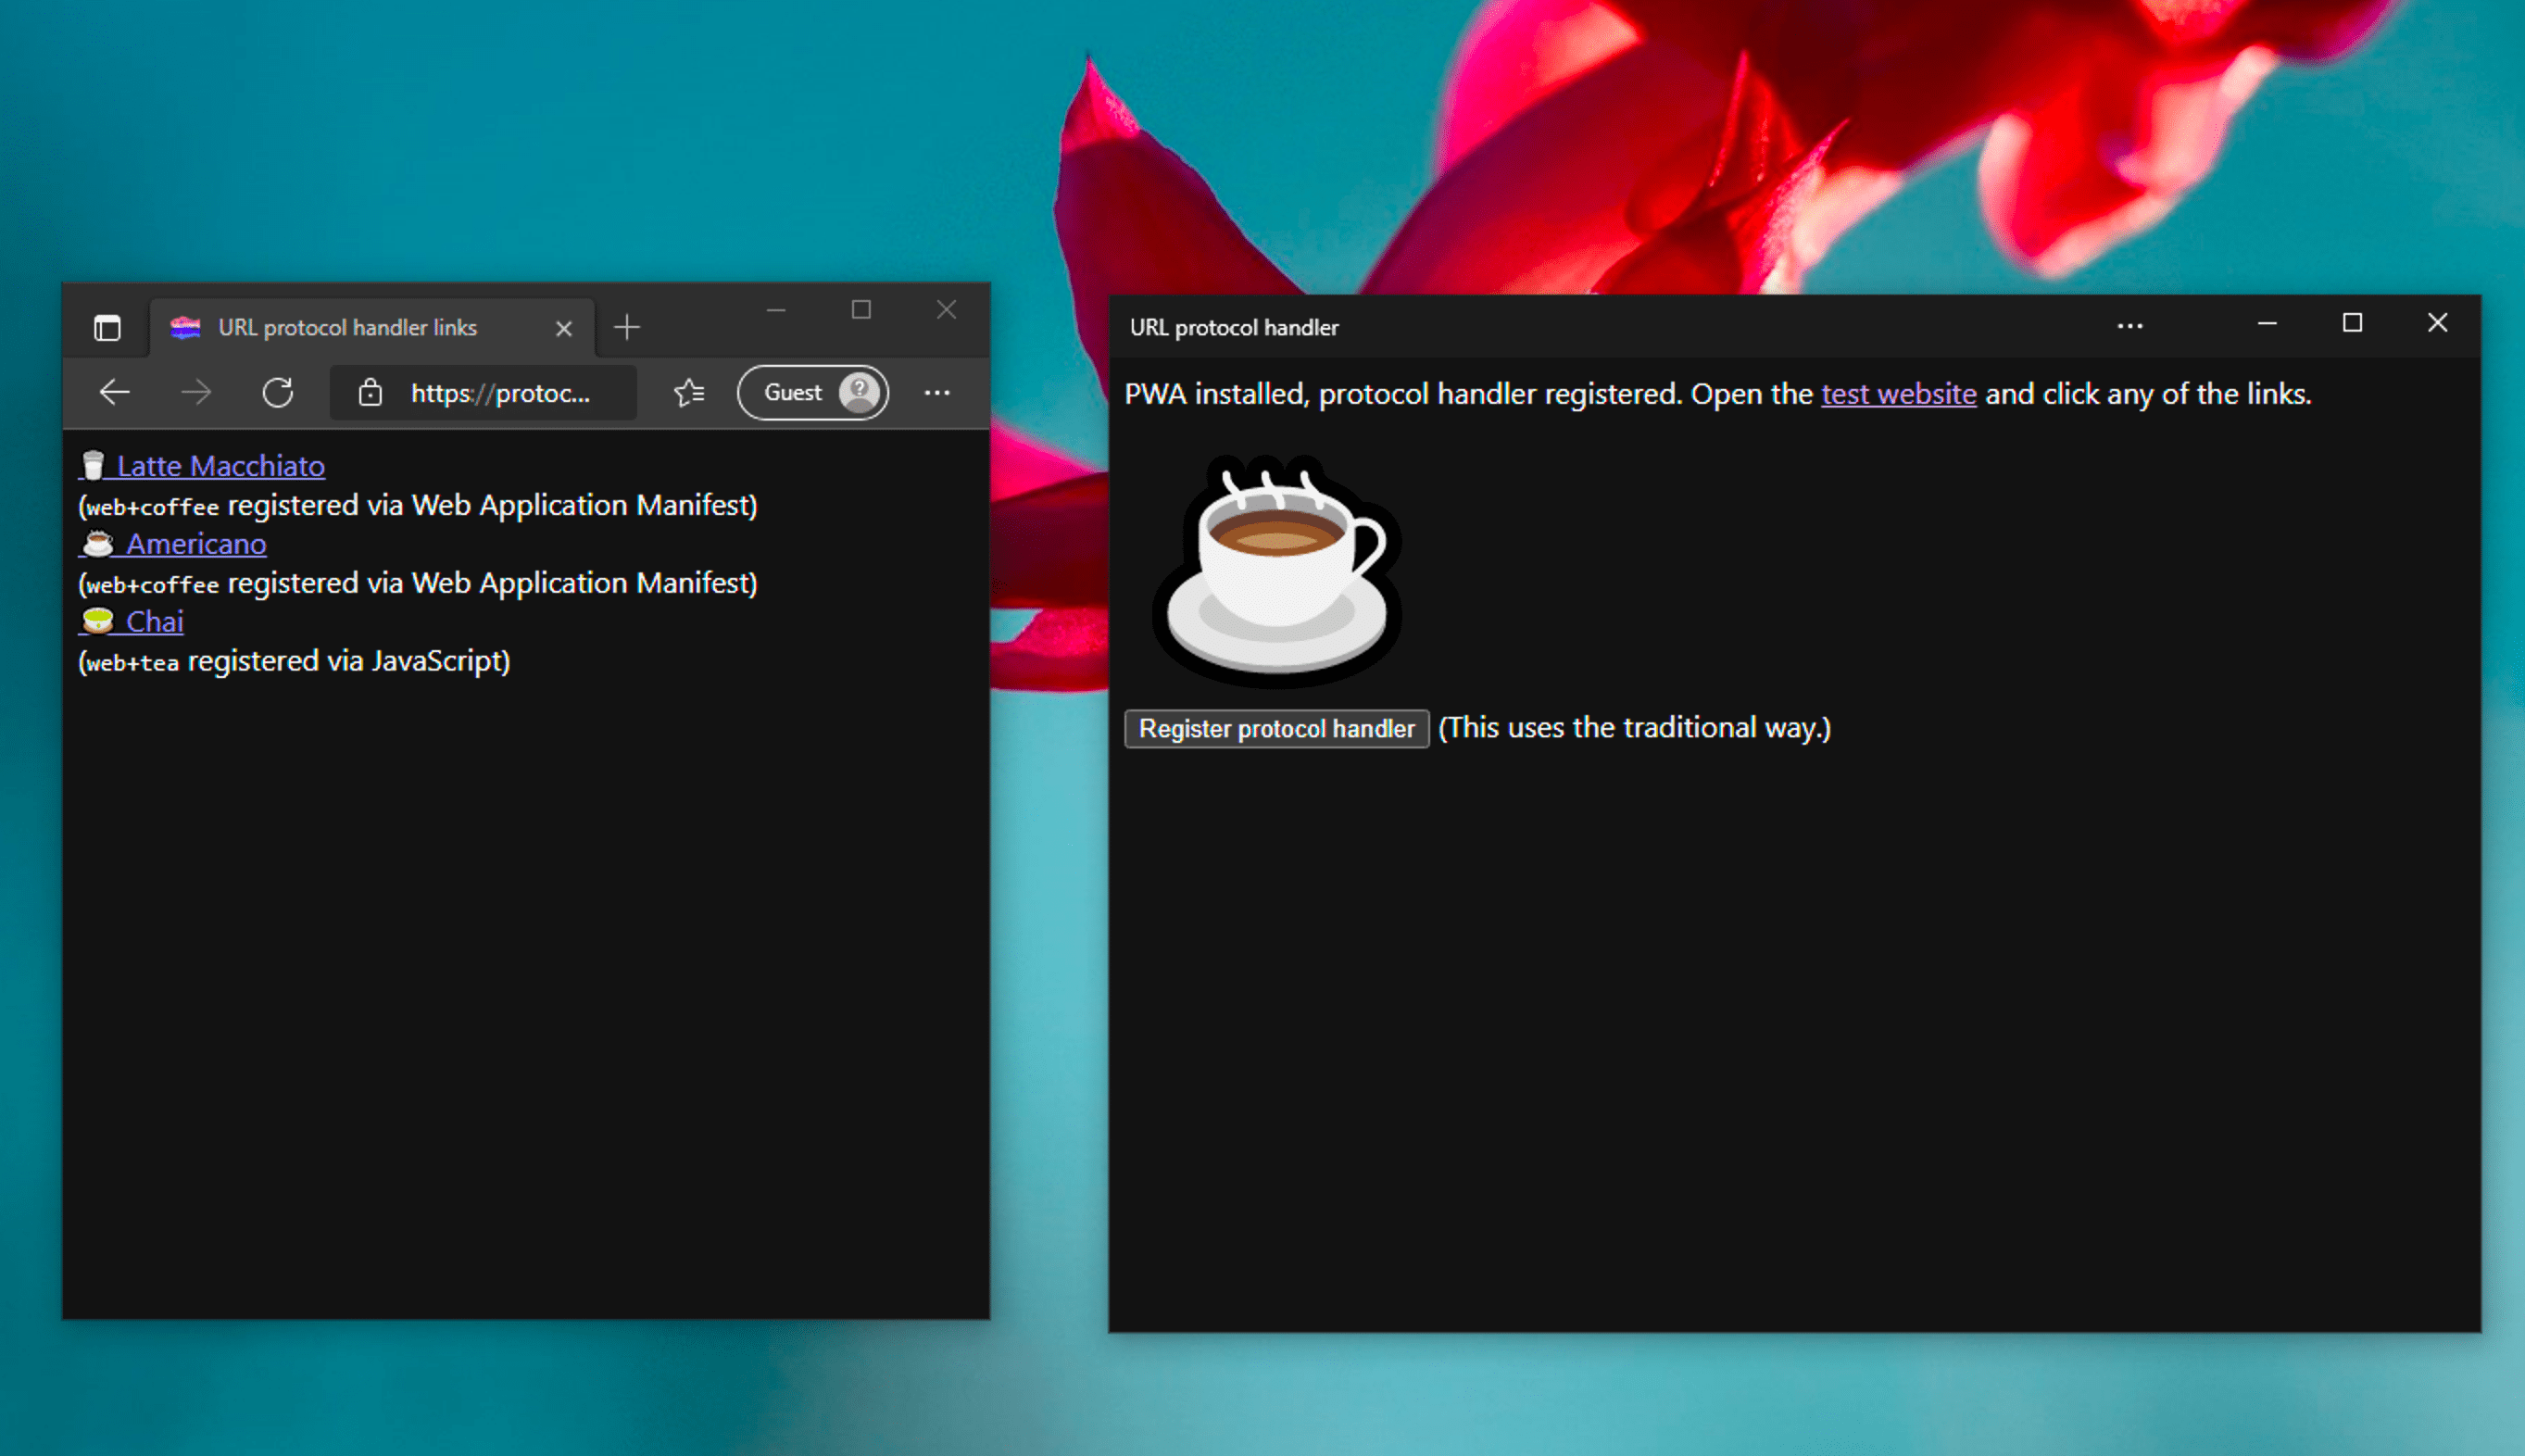The height and width of the screenshot is (1456, 2525).
Task: Click the test website hyperlink
Action: point(1899,394)
